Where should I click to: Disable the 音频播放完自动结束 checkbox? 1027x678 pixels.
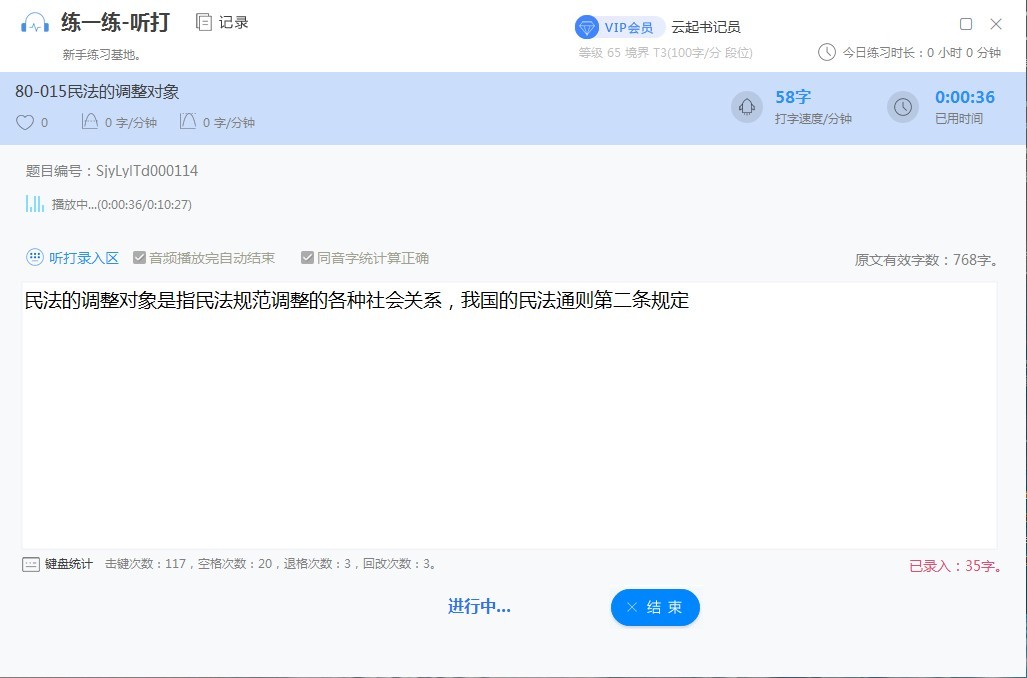[138, 256]
